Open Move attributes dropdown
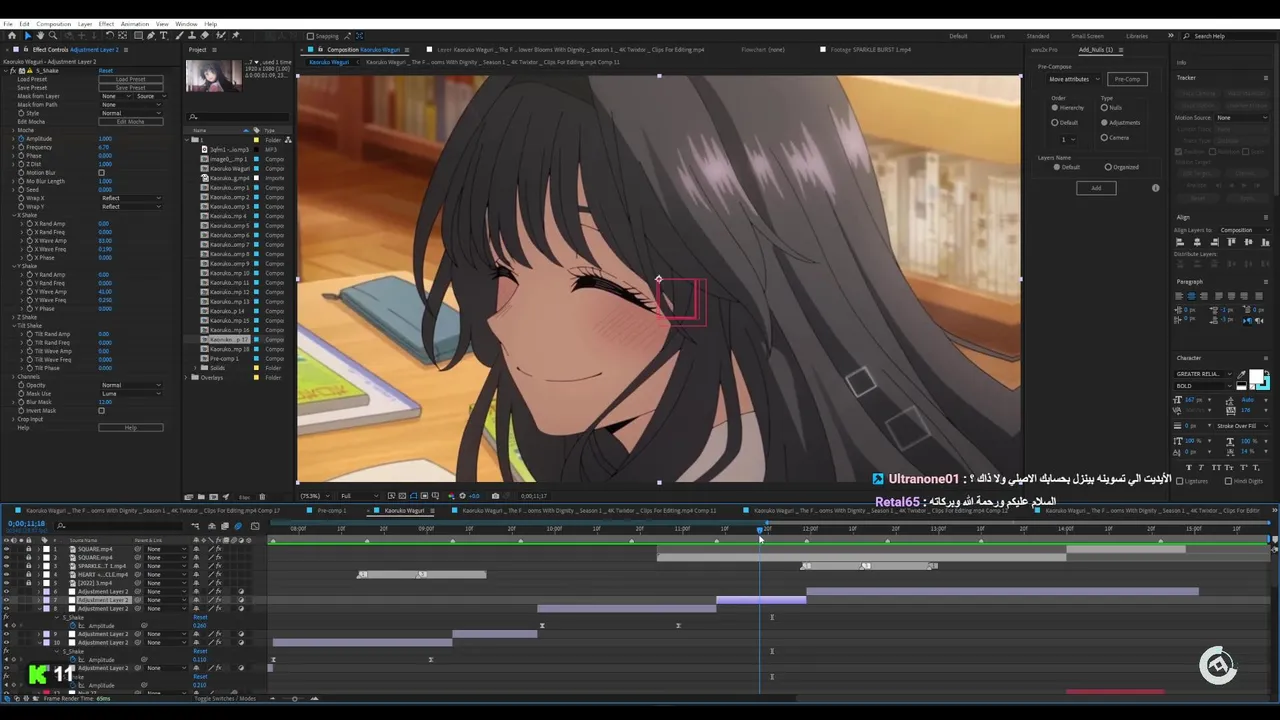The width and height of the screenshot is (1280, 720). point(1074,79)
